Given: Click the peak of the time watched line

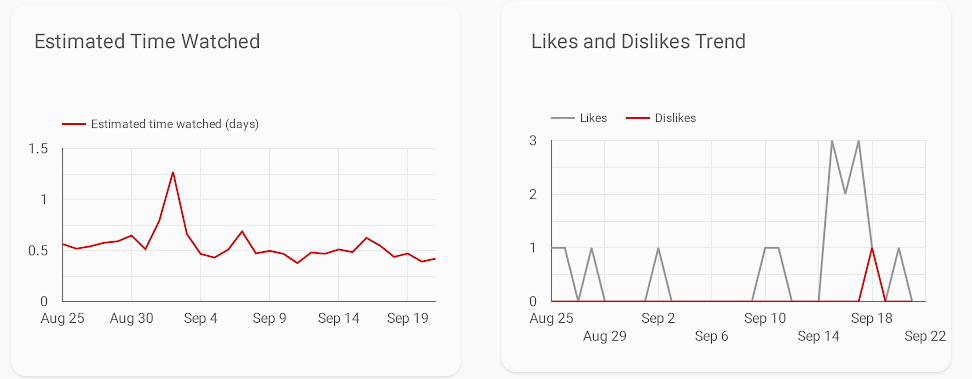Looking at the screenshot, I should pos(173,172).
